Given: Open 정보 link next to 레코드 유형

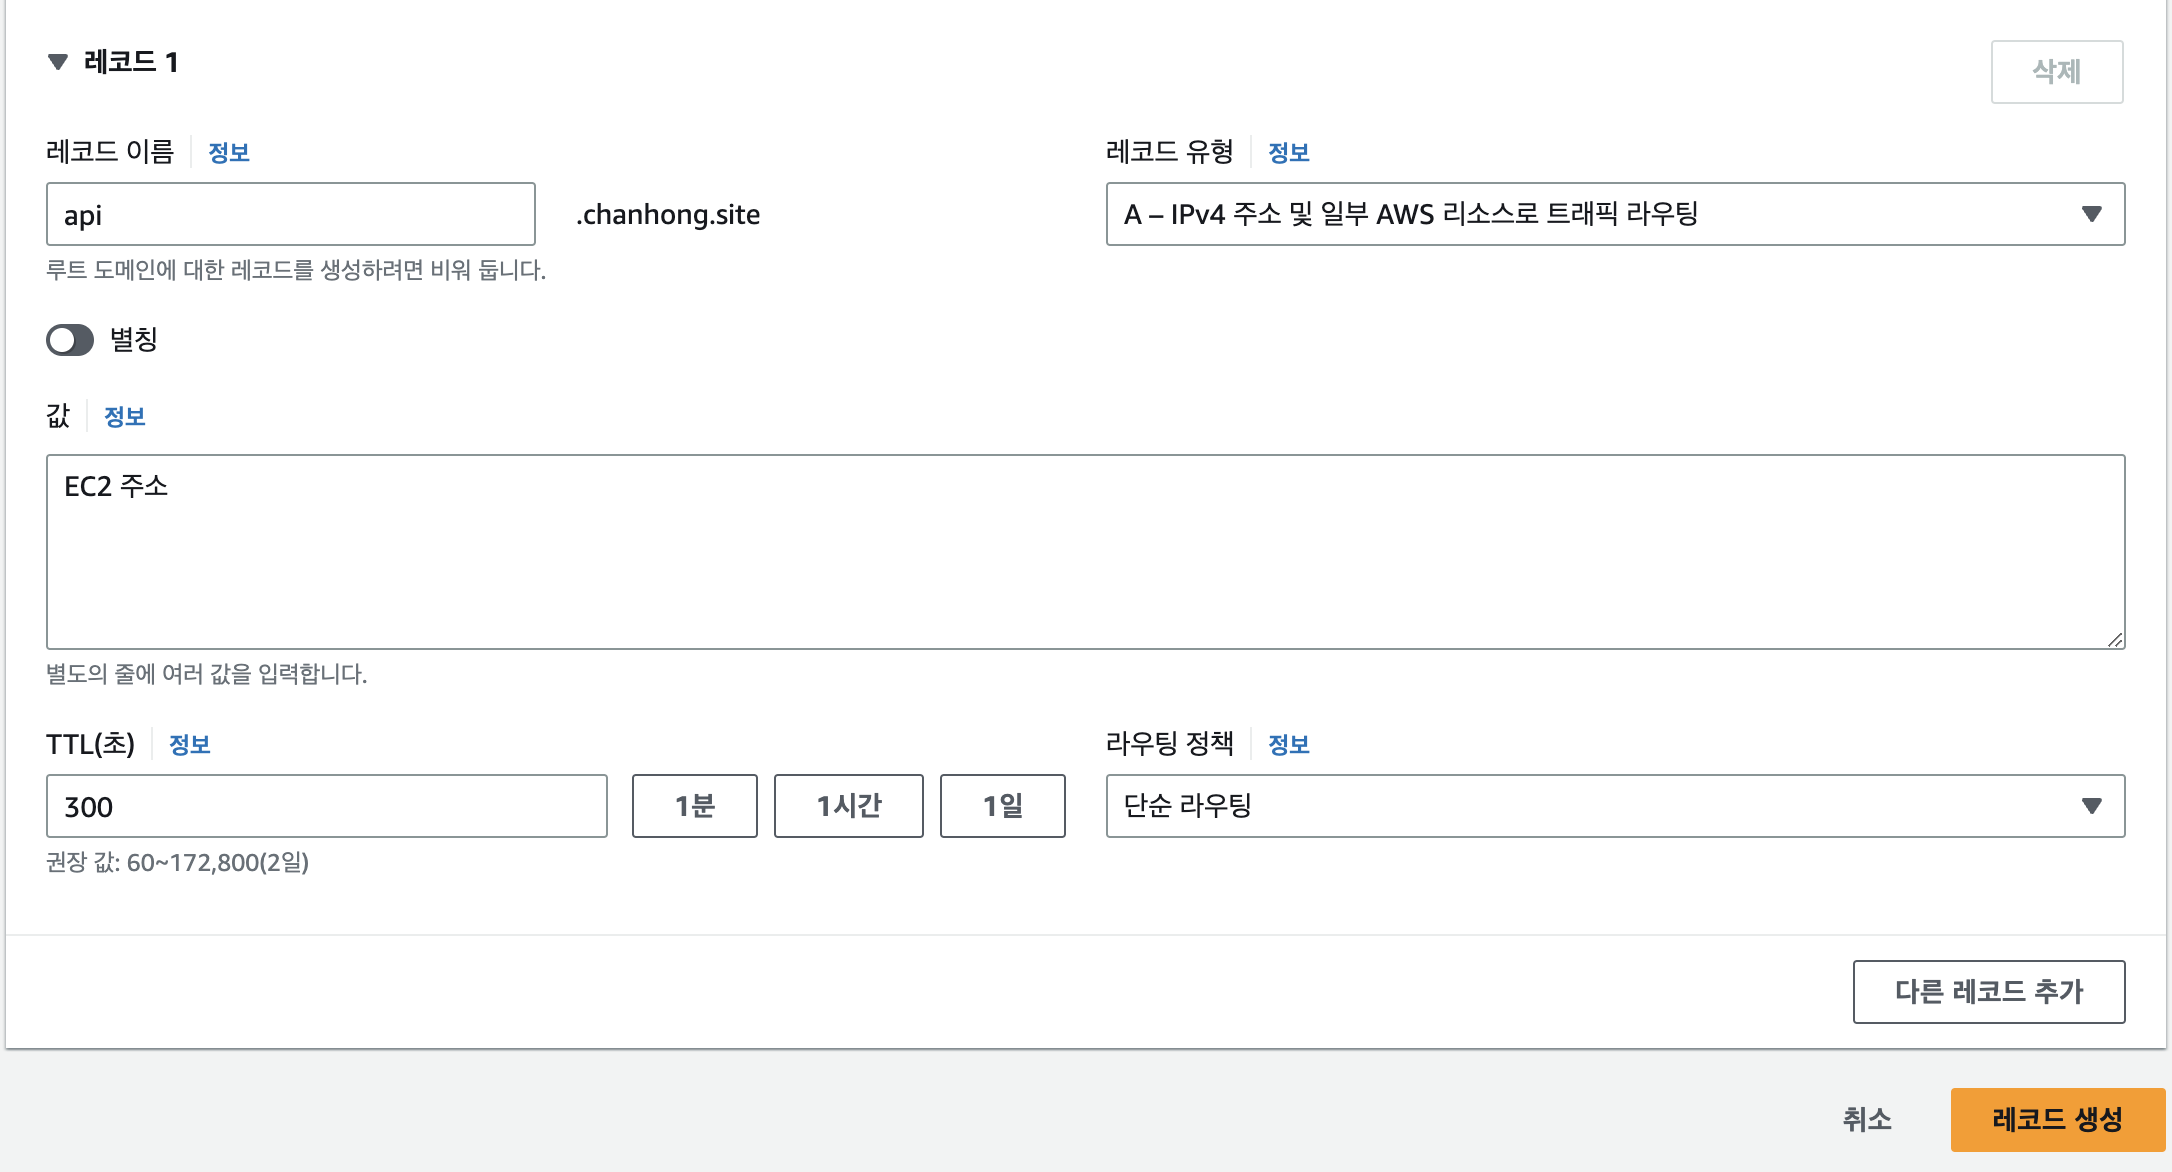Looking at the screenshot, I should tap(1289, 153).
